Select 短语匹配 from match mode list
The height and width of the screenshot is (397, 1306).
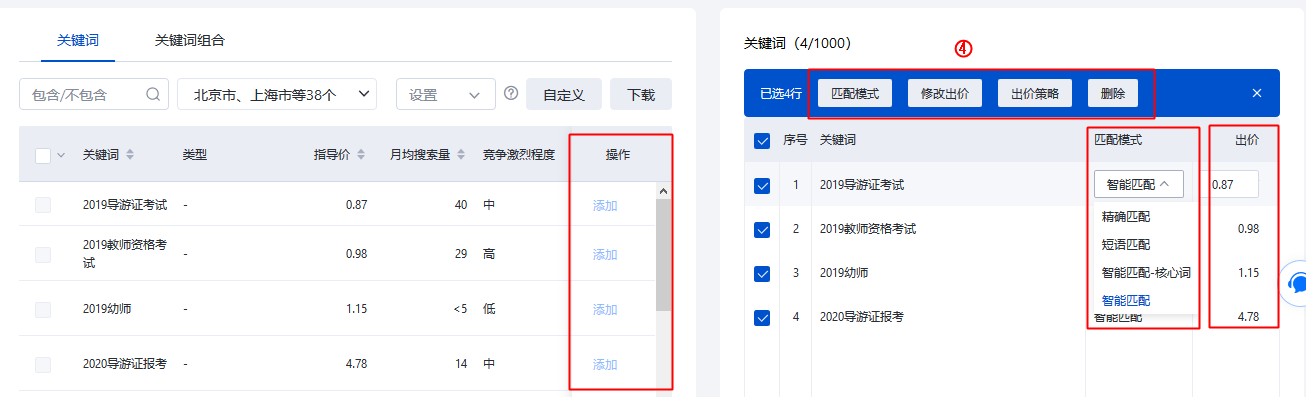(1126, 244)
